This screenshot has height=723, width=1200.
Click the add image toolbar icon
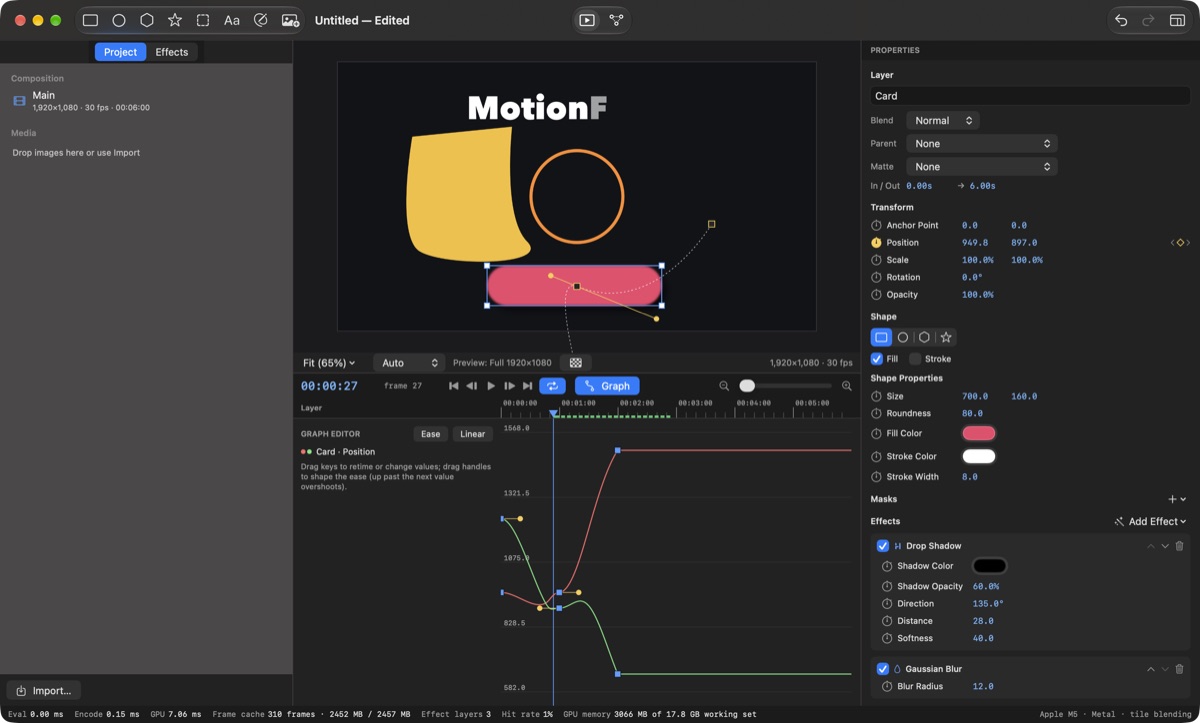point(290,20)
